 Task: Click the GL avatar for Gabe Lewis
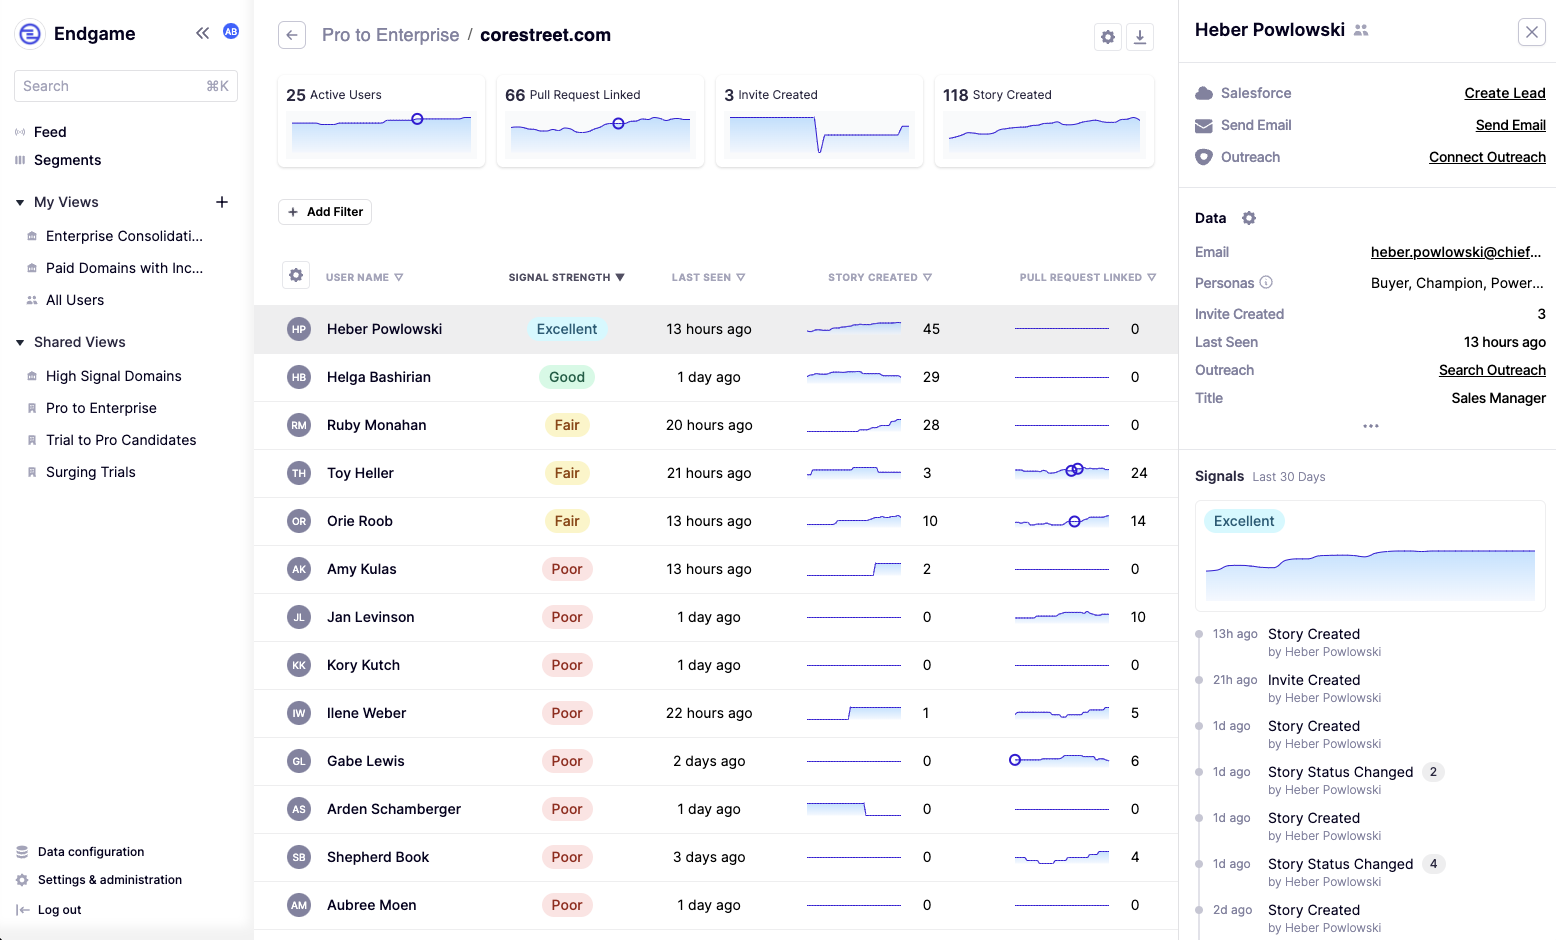pyautogui.click(x=299, y=761)
